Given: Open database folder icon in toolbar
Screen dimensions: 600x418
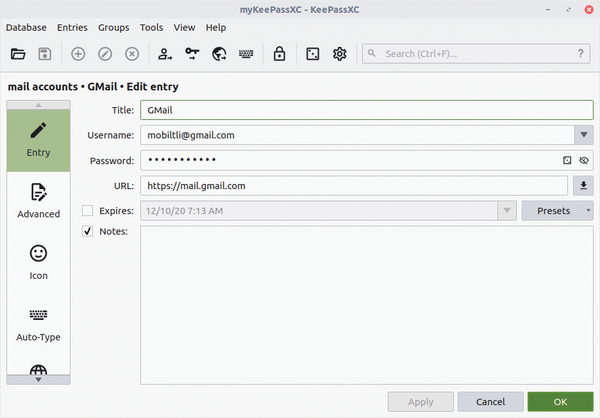Looking at the screenshot, I should pyautogui.click(x=18, y=54).
